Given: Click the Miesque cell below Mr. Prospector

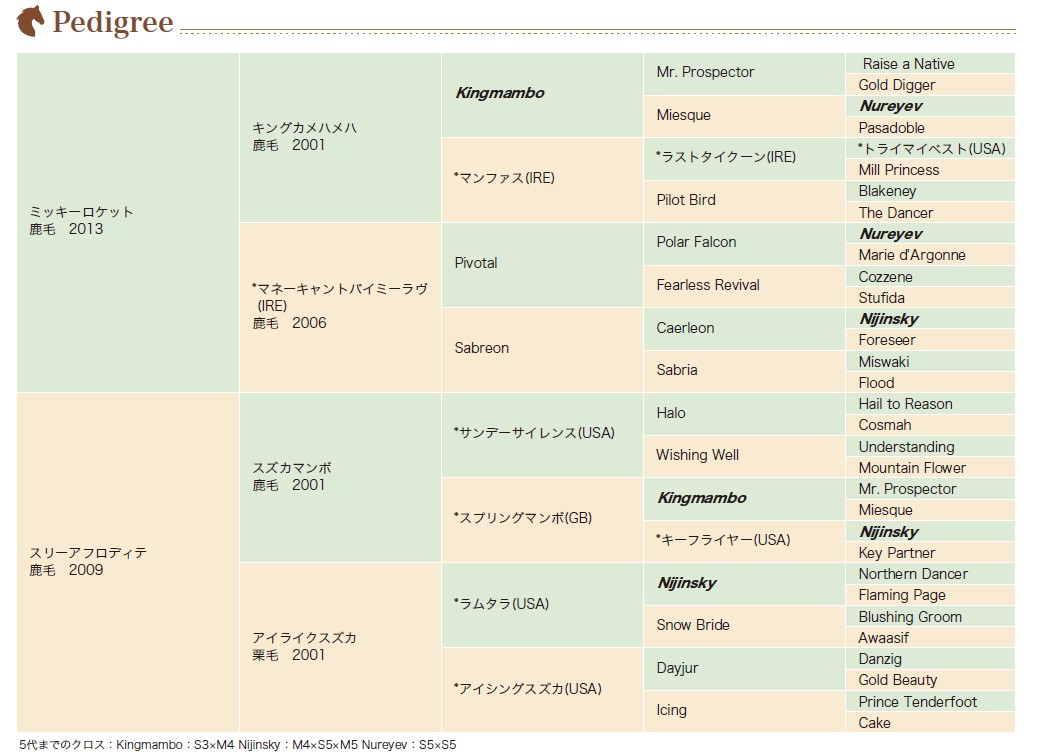Looking at the screenshot, I should coord(744,117).
